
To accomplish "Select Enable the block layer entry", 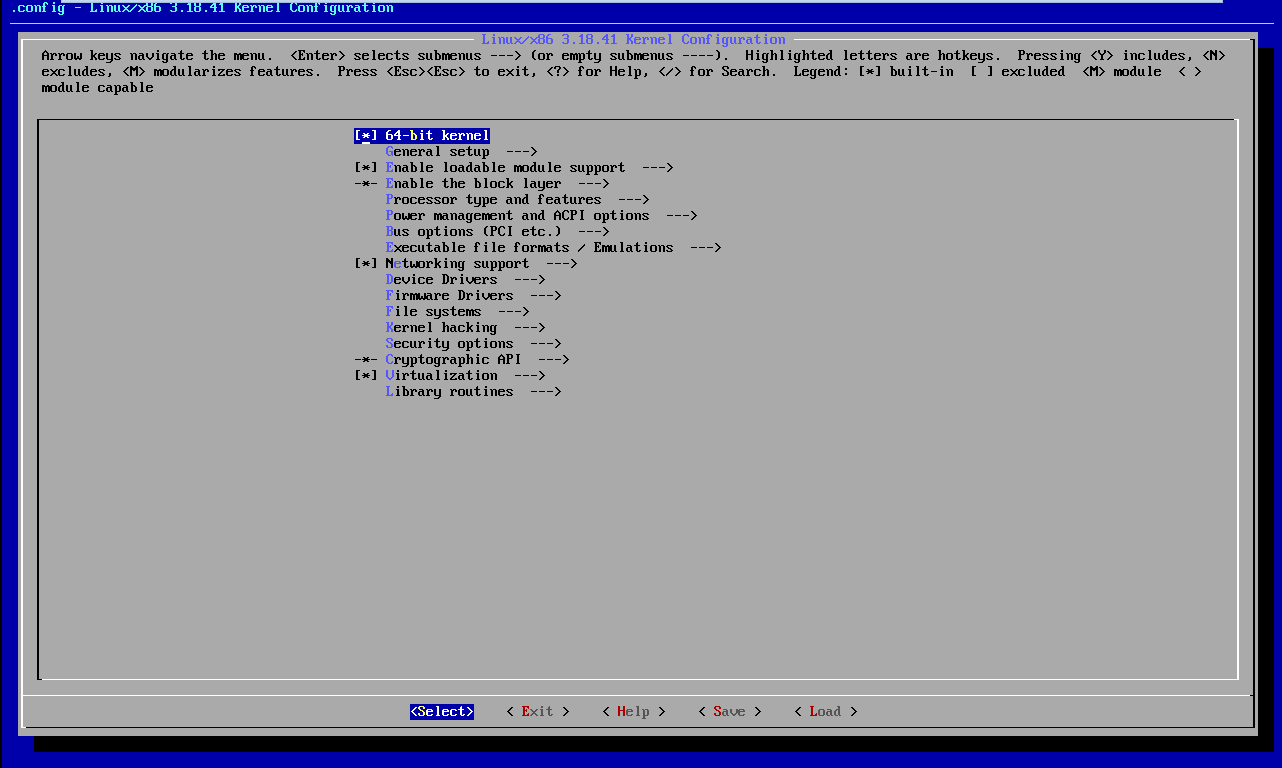I will click(473, 184).
